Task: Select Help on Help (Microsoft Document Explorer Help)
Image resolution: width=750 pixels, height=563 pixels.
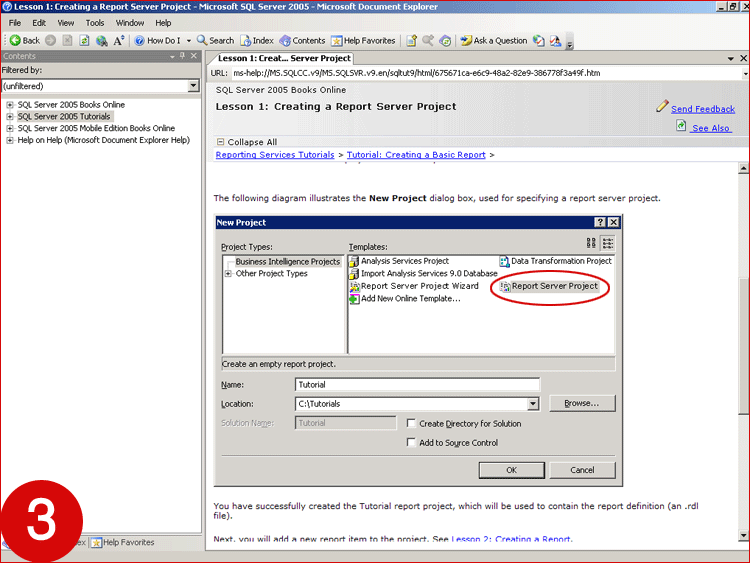Action: (x=104, y=140)
